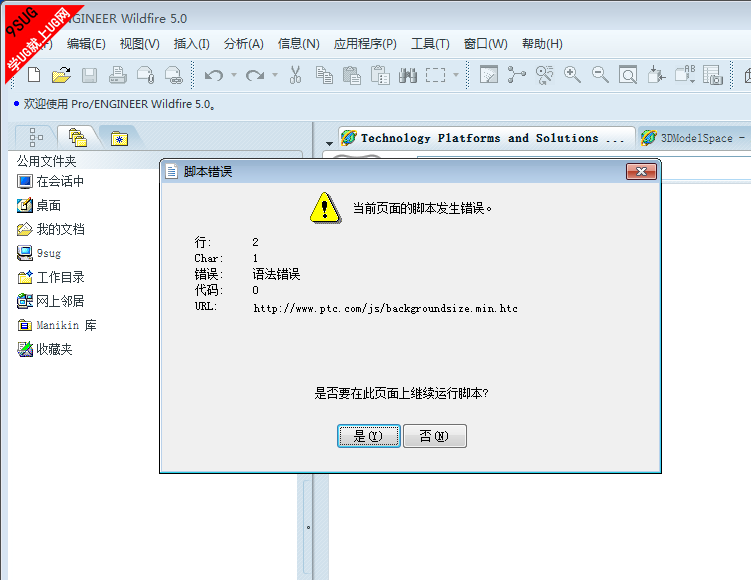Click the Copy toolbar icon

click(x=324, y=75)
